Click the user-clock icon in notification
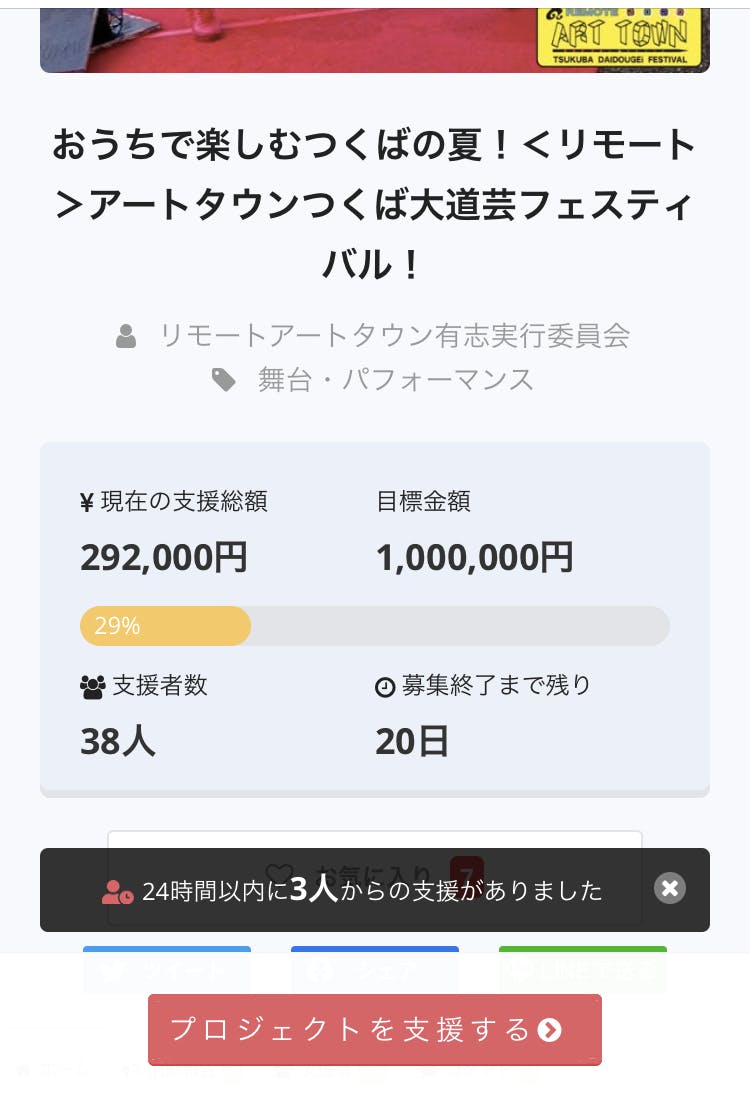This screenshot has height=1099, width=750. click(118, 891)
